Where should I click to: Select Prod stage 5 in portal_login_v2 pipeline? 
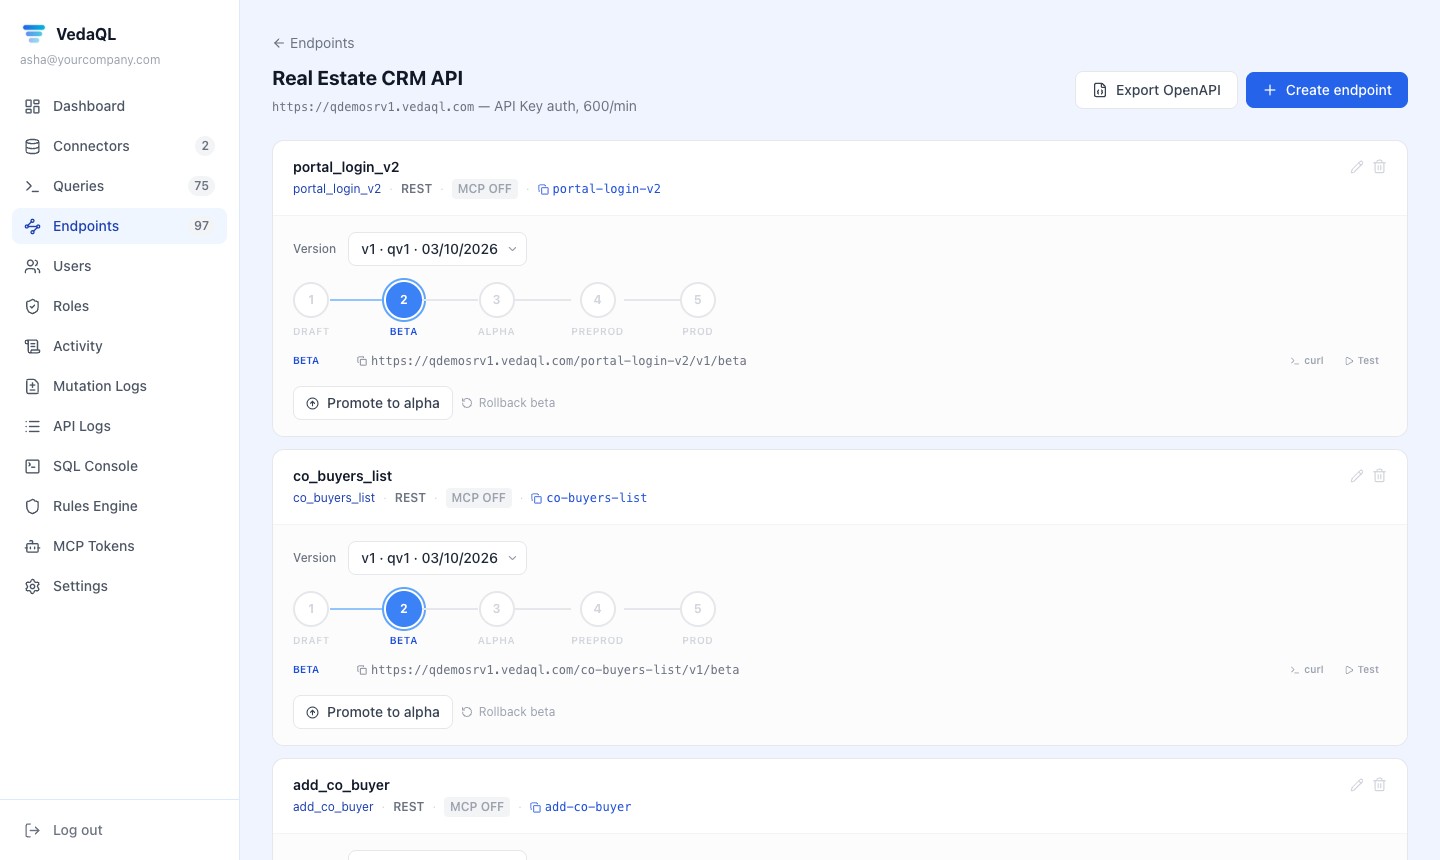pyautogui.click(x=698, y=300)
